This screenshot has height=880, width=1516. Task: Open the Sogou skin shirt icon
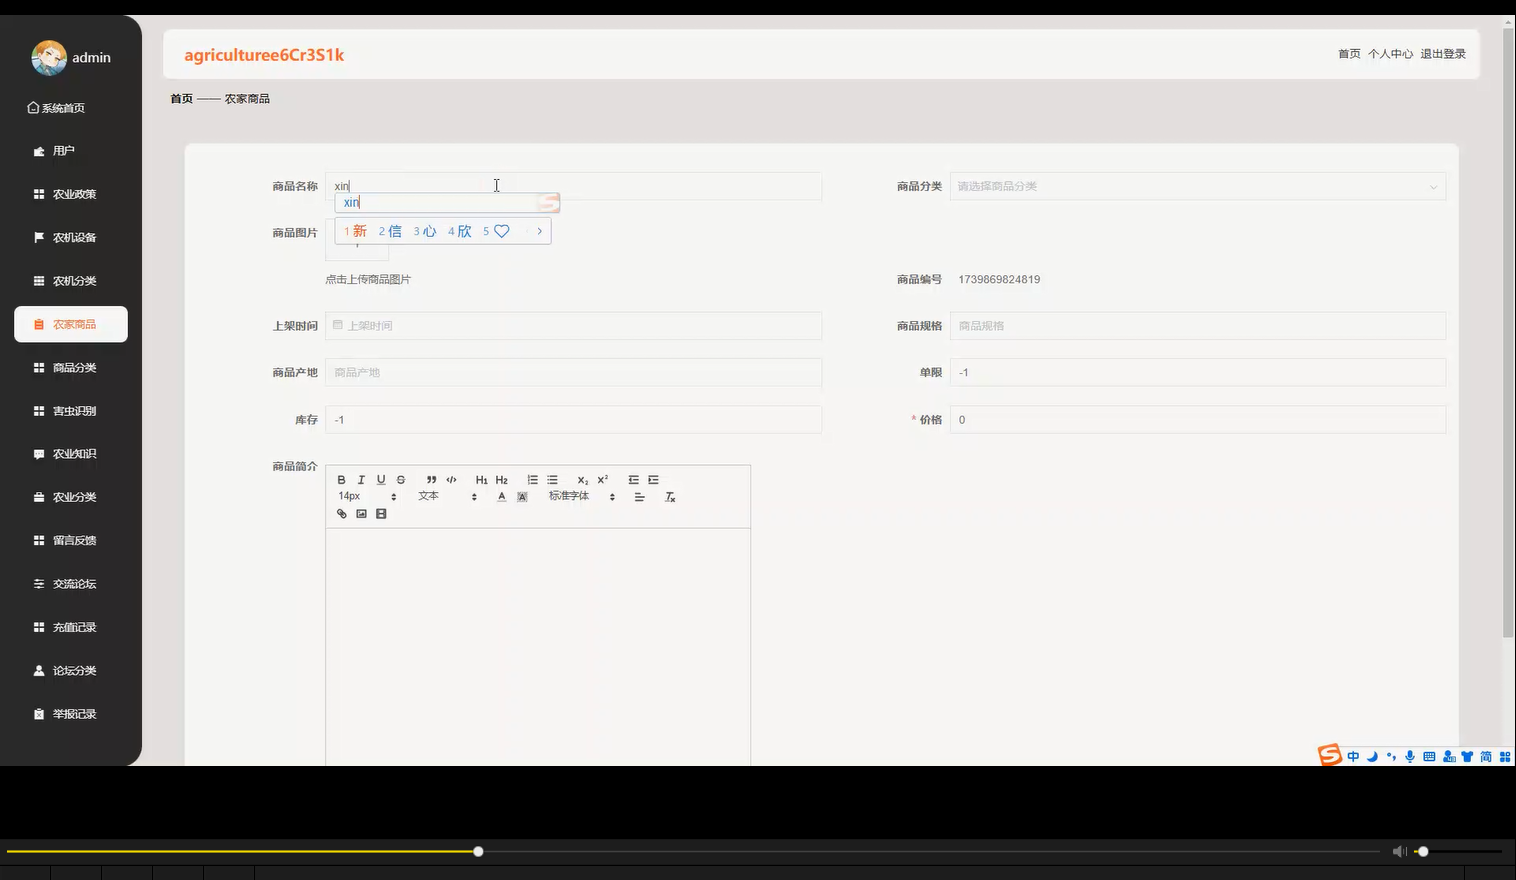tap(1467, 757)
